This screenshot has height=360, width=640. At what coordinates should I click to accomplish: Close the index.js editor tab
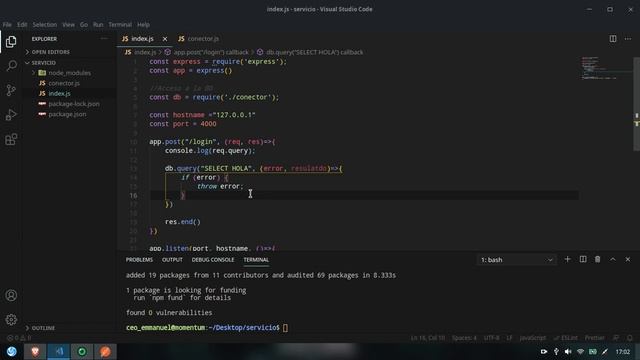(165, 39)
